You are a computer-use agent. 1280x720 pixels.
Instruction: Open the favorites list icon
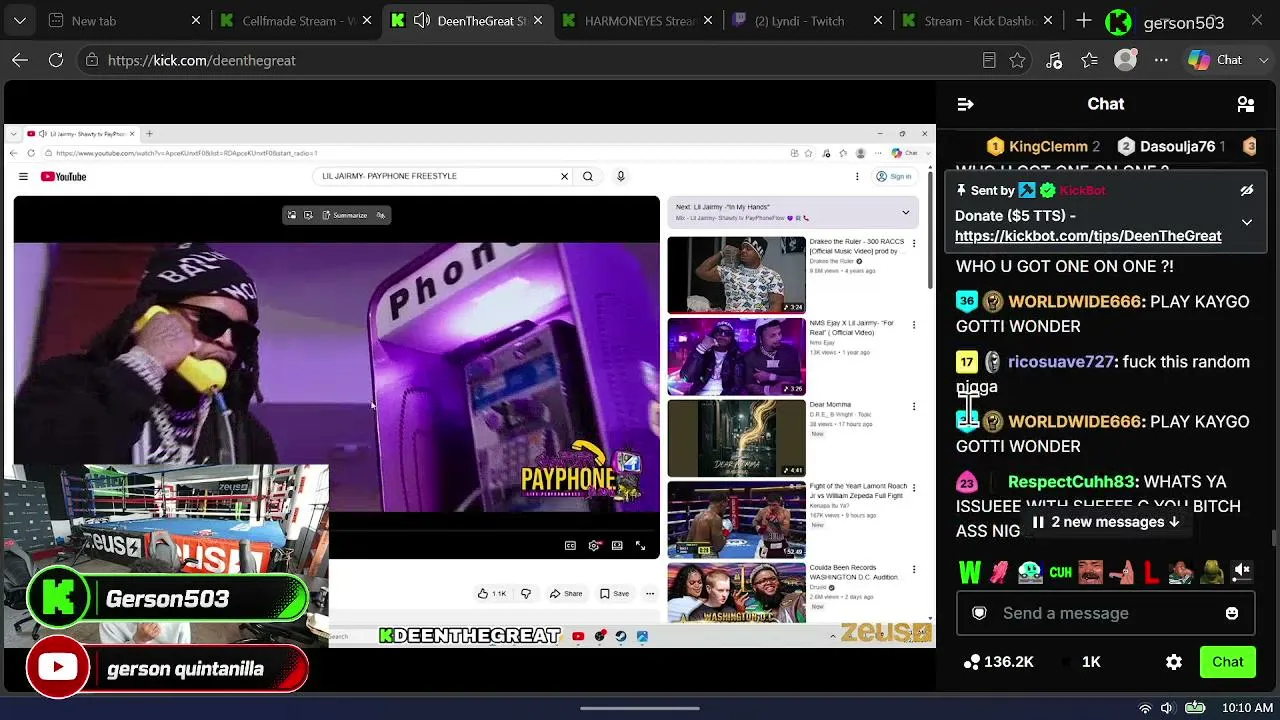coord(1090,60)
